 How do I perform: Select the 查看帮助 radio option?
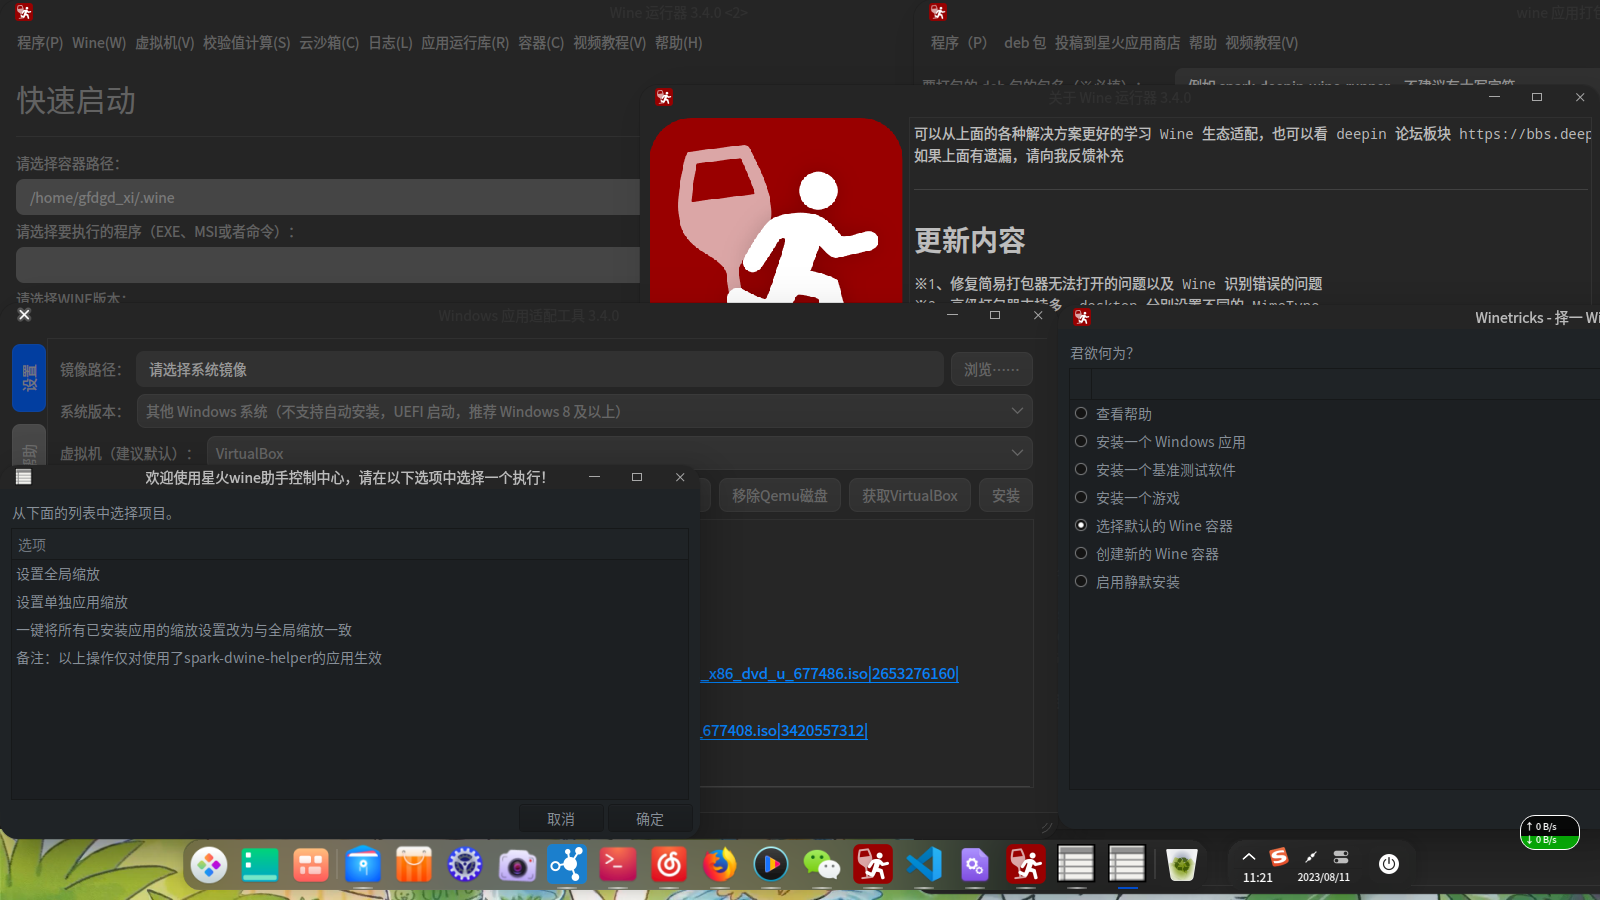point(1081,413)
